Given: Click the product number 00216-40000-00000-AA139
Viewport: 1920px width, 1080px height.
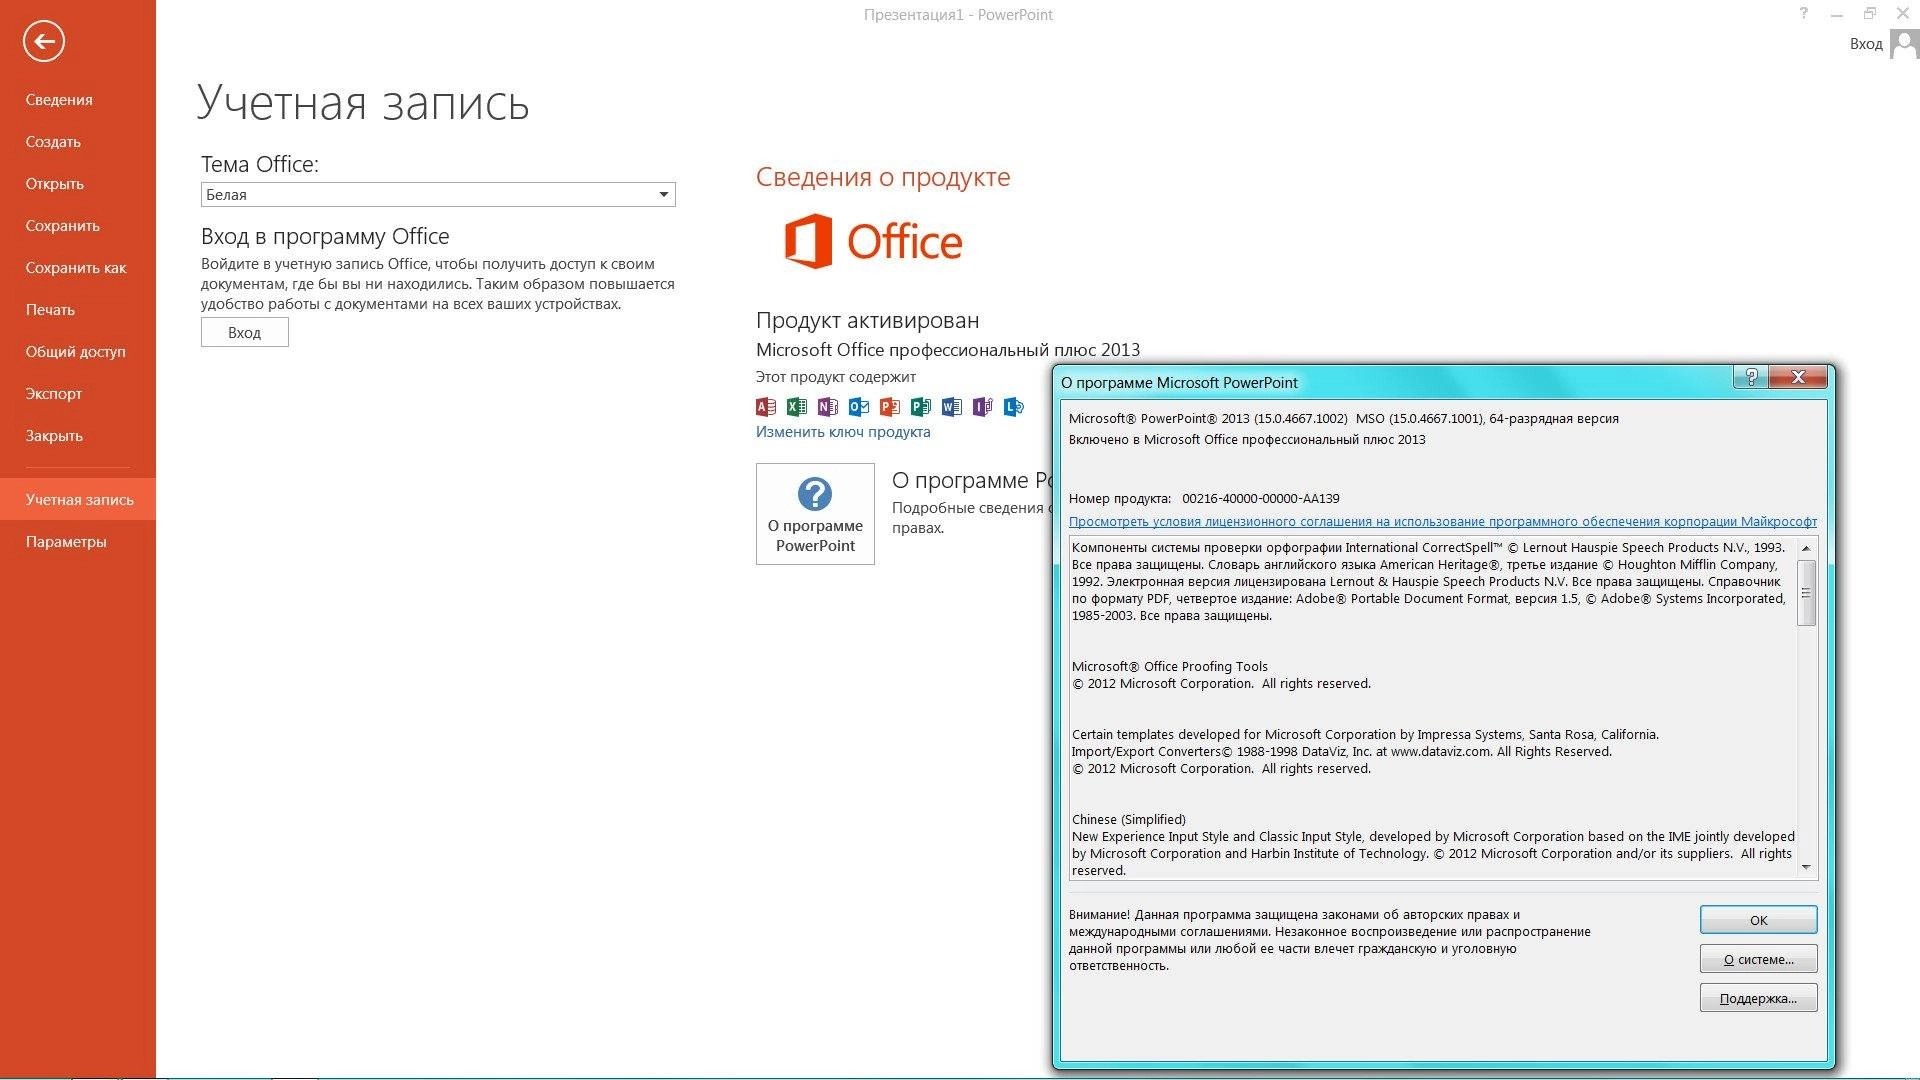Looking at the screenshot, I should pos(1261,499).
